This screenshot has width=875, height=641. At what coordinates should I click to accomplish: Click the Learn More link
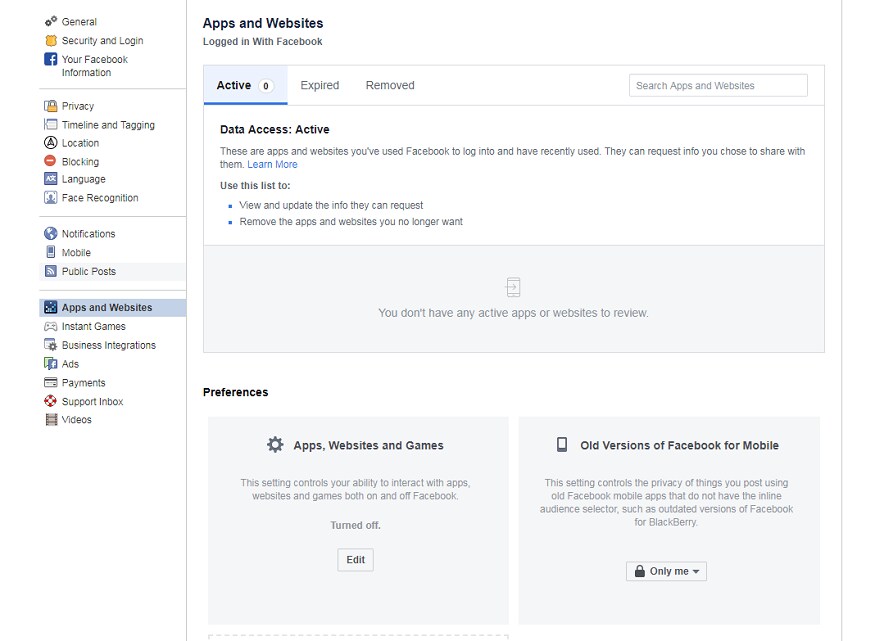coord(272,165)
